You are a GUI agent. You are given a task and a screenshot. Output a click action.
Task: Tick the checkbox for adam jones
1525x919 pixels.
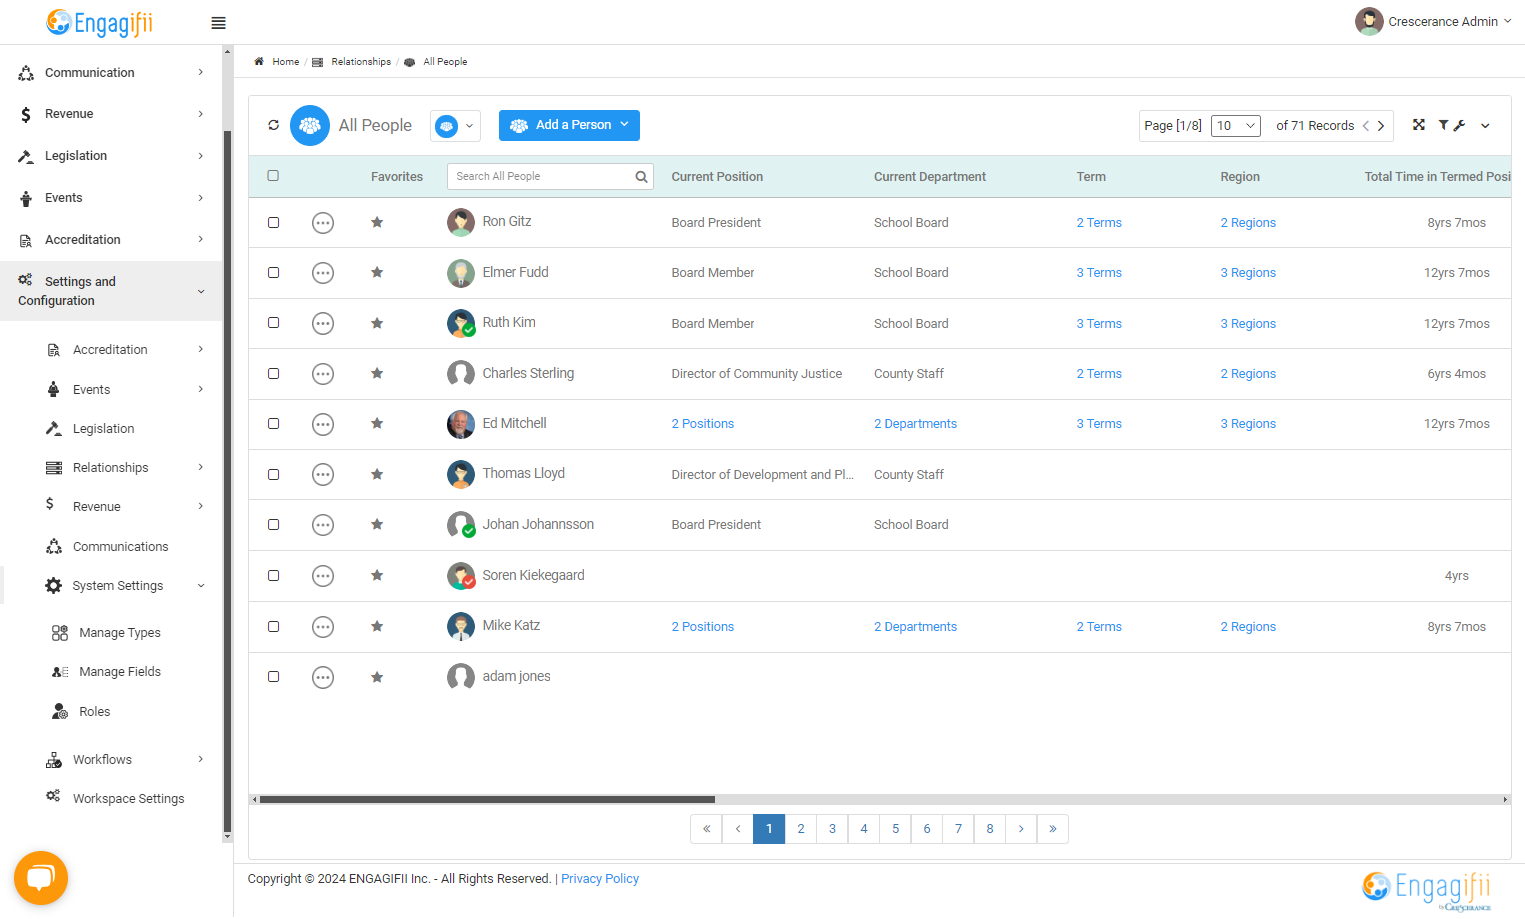tap(273, 676)
